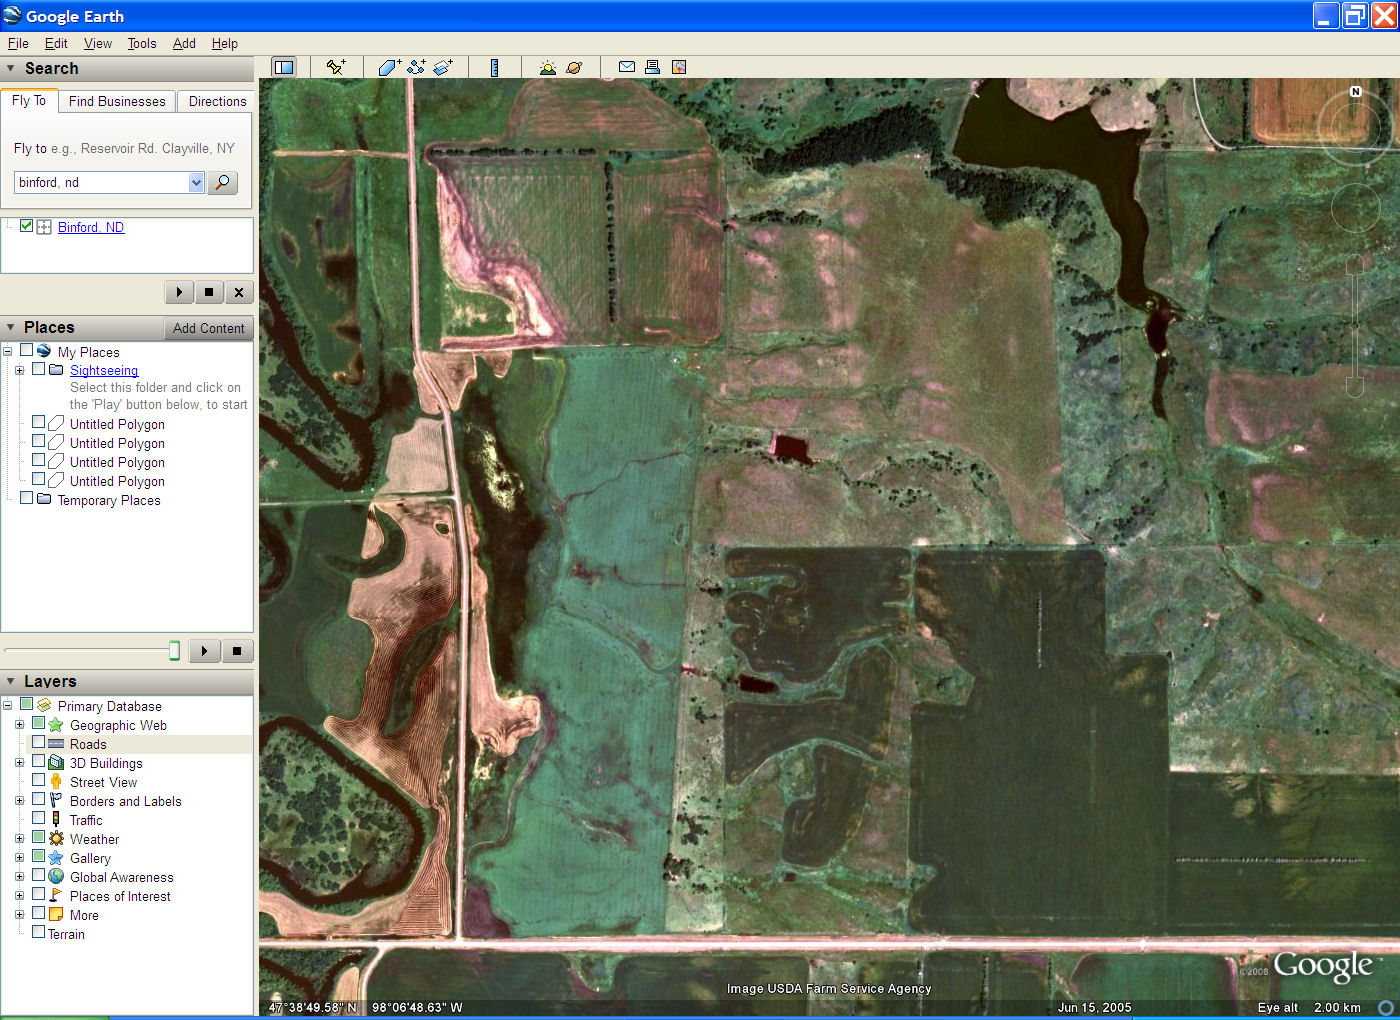Click the Print icon in toolbar
This screenshot has height=1020, width=1400.
tap(652, 67)
